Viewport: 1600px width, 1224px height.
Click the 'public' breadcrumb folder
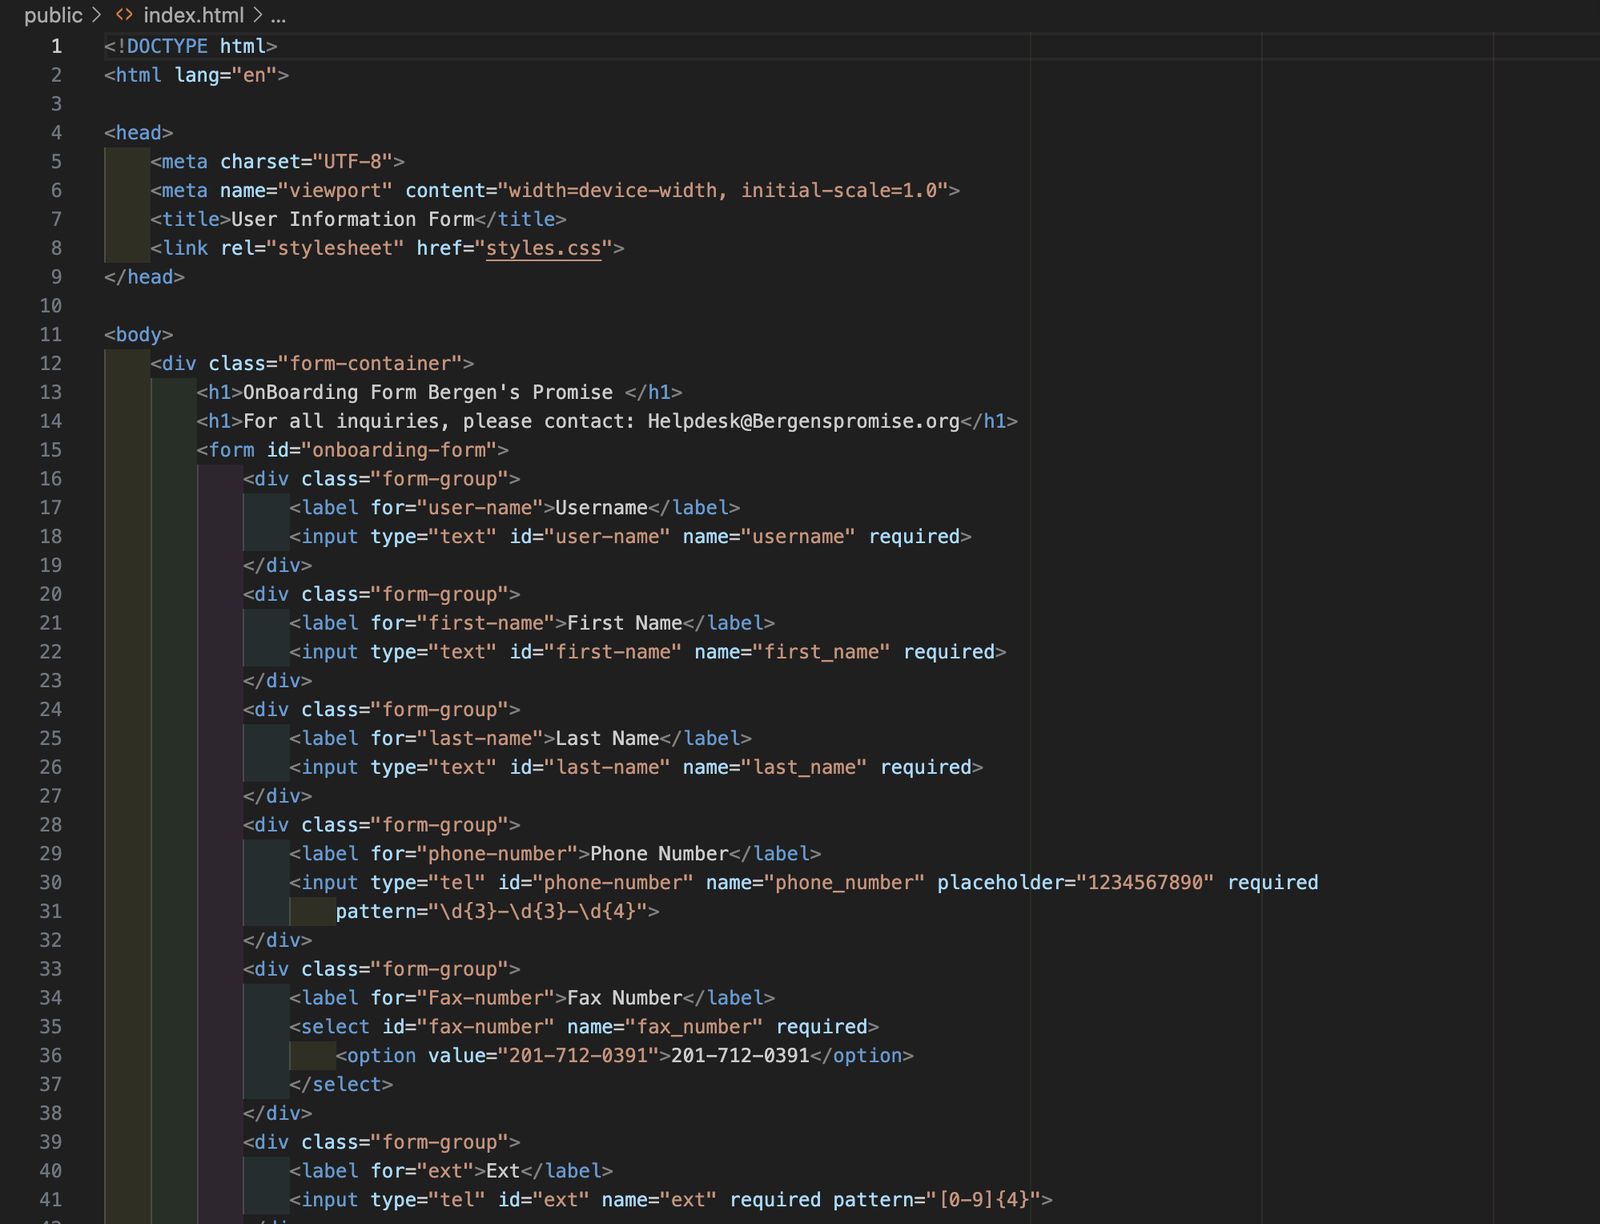point(53,15)
